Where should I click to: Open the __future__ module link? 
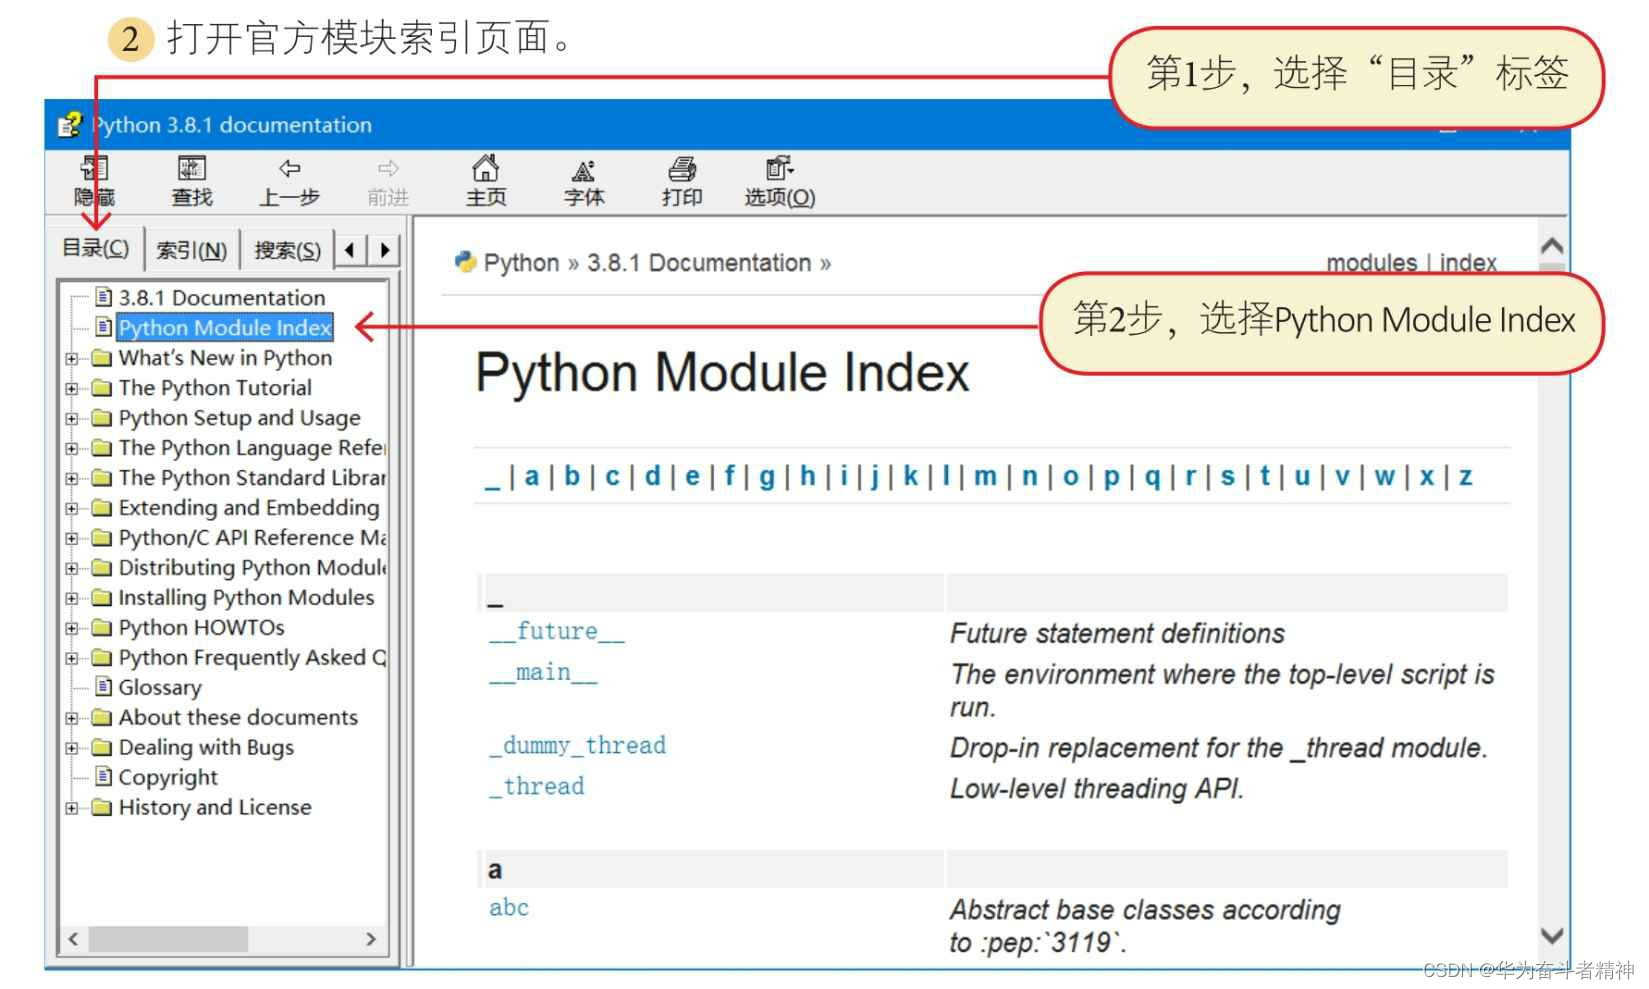point(557,632)
